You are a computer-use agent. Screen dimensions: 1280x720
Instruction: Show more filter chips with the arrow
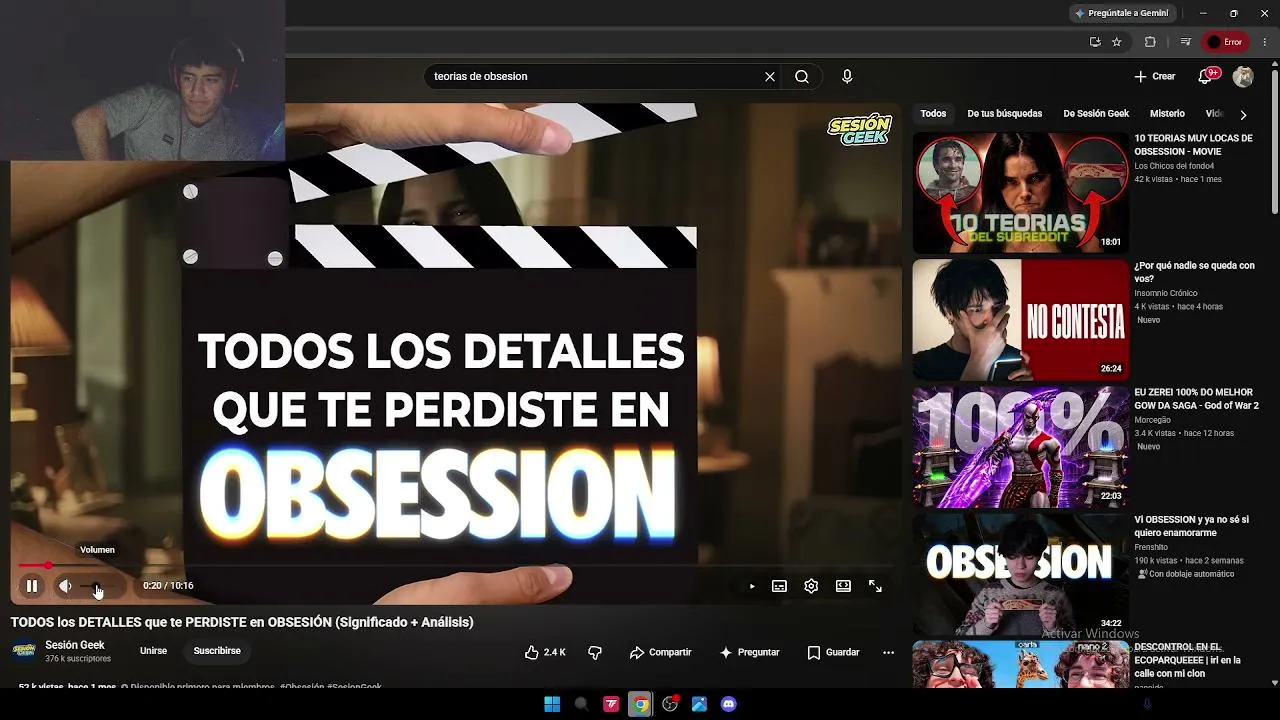[1243, 115]
